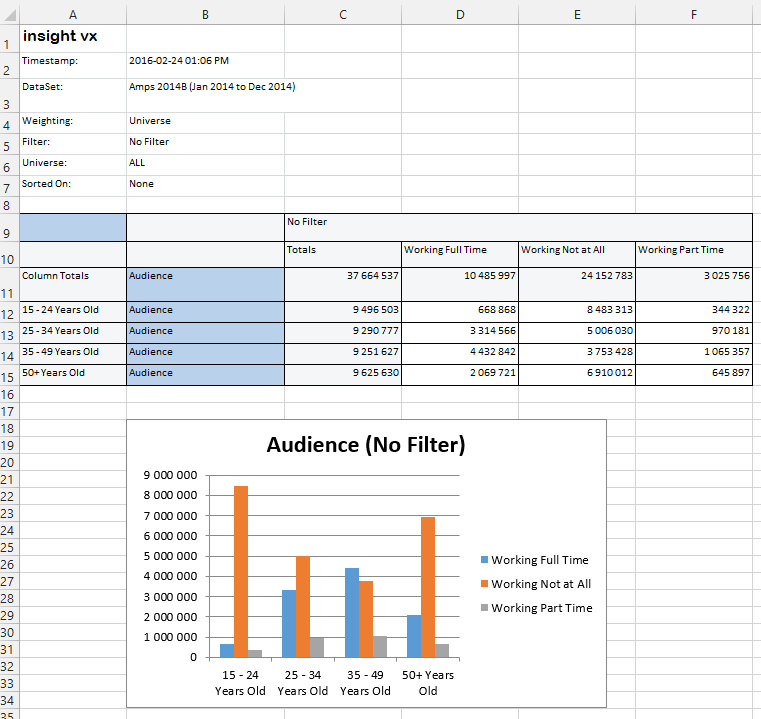Viewport: 761px width, 719px height.
Task: Click the 'Filter:' label cell
Action: click(73, 144)
